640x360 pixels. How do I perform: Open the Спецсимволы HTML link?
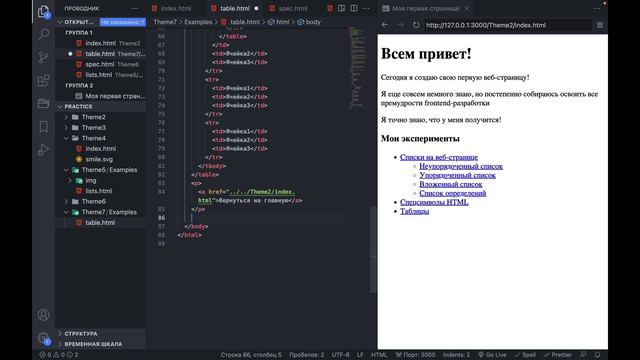click(x=434, y=202)
